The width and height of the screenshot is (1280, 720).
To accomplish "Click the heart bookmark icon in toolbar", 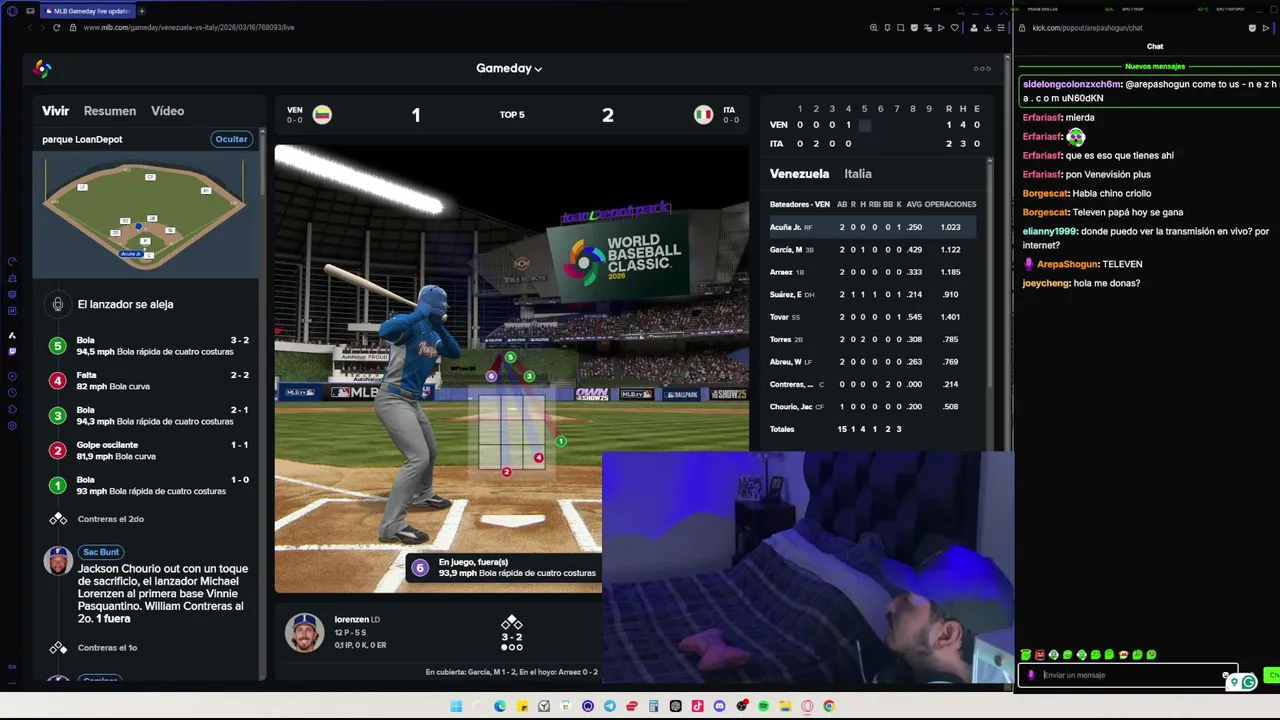I will pos(955,28).
